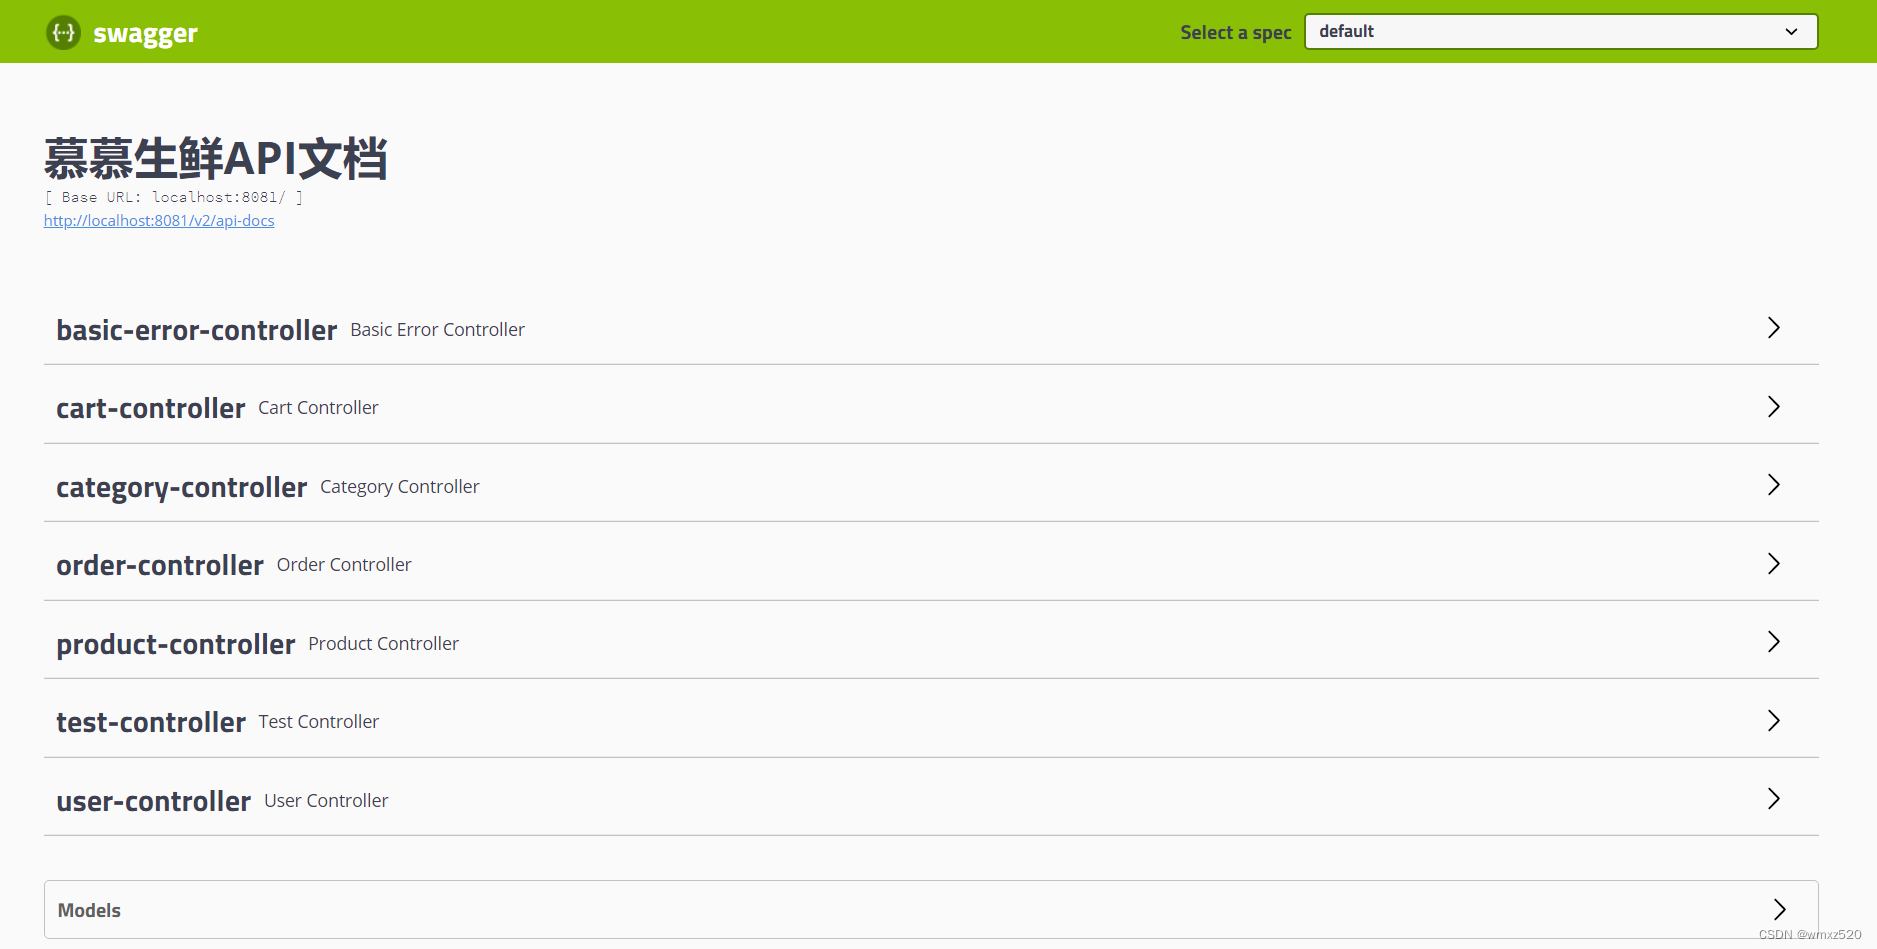Click the 'Order Controller' description text

(344, 564)
